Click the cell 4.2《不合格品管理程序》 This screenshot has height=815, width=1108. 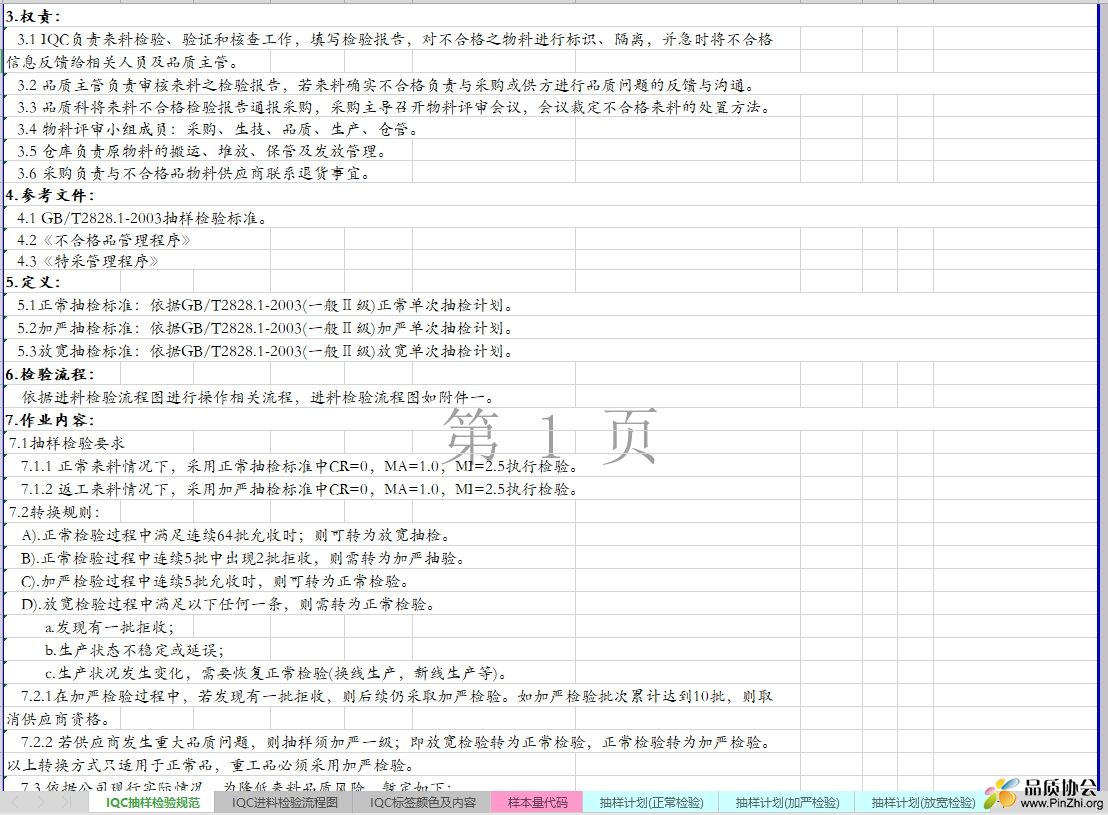pos(104,240)
